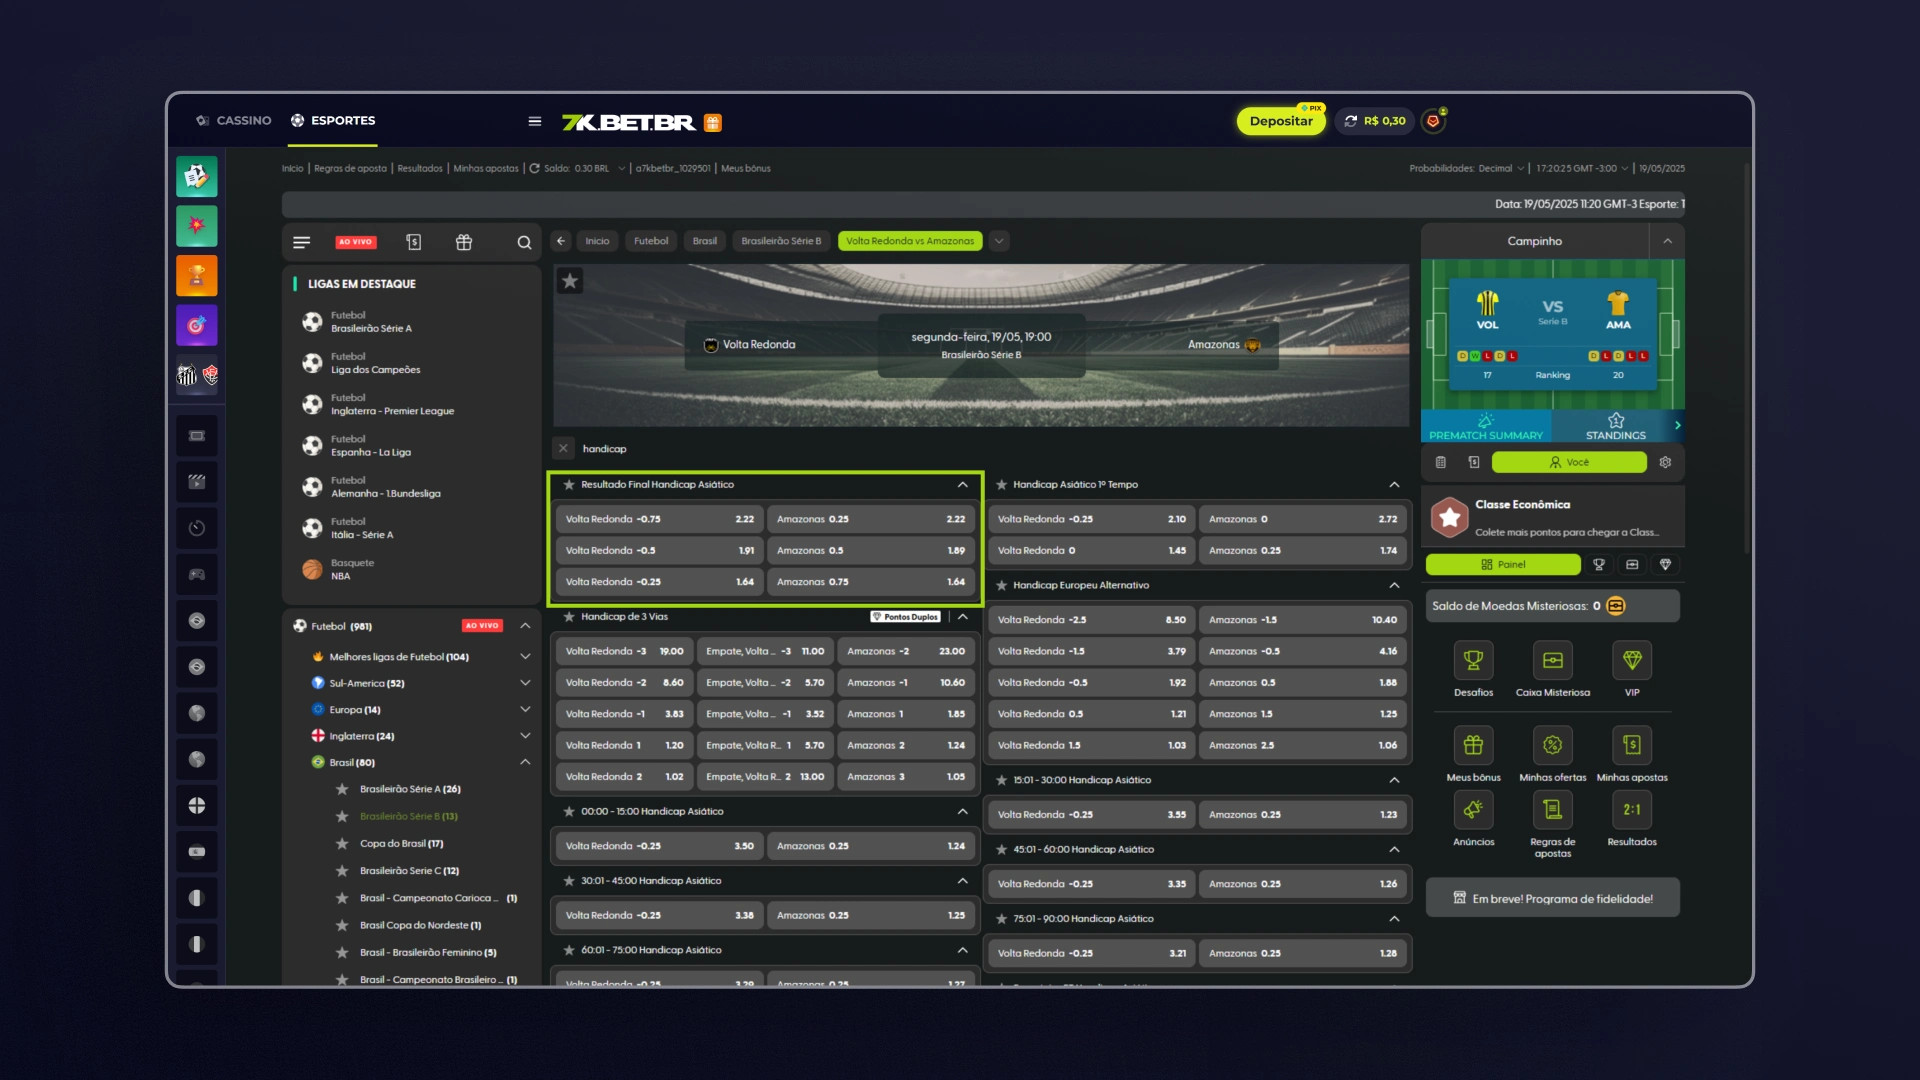Collapse Handicap Europeu Alternativo section

(x=1394, y=586)
